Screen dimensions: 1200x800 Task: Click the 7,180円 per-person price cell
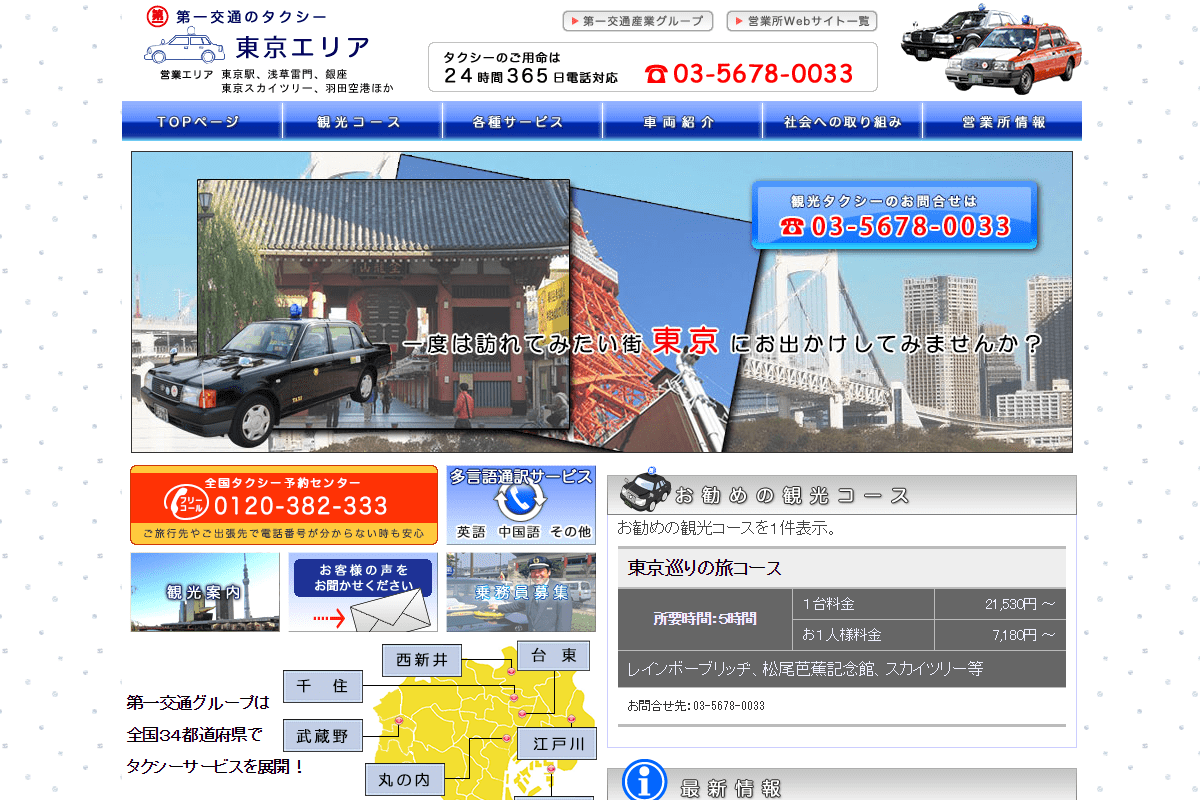click(1000, 635)
